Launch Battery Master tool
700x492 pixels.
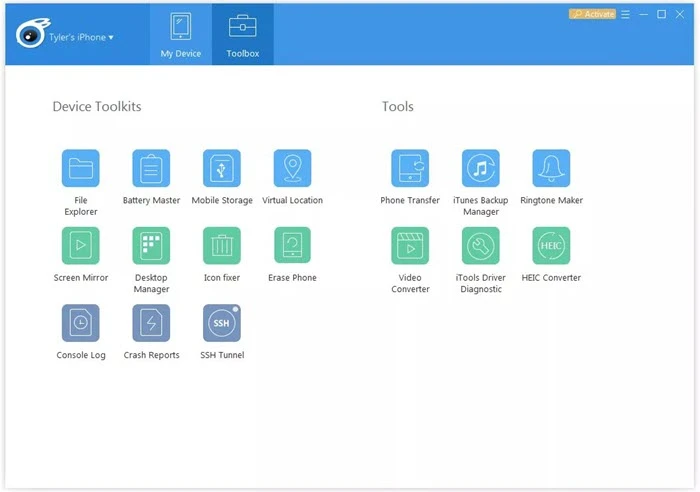151,168
